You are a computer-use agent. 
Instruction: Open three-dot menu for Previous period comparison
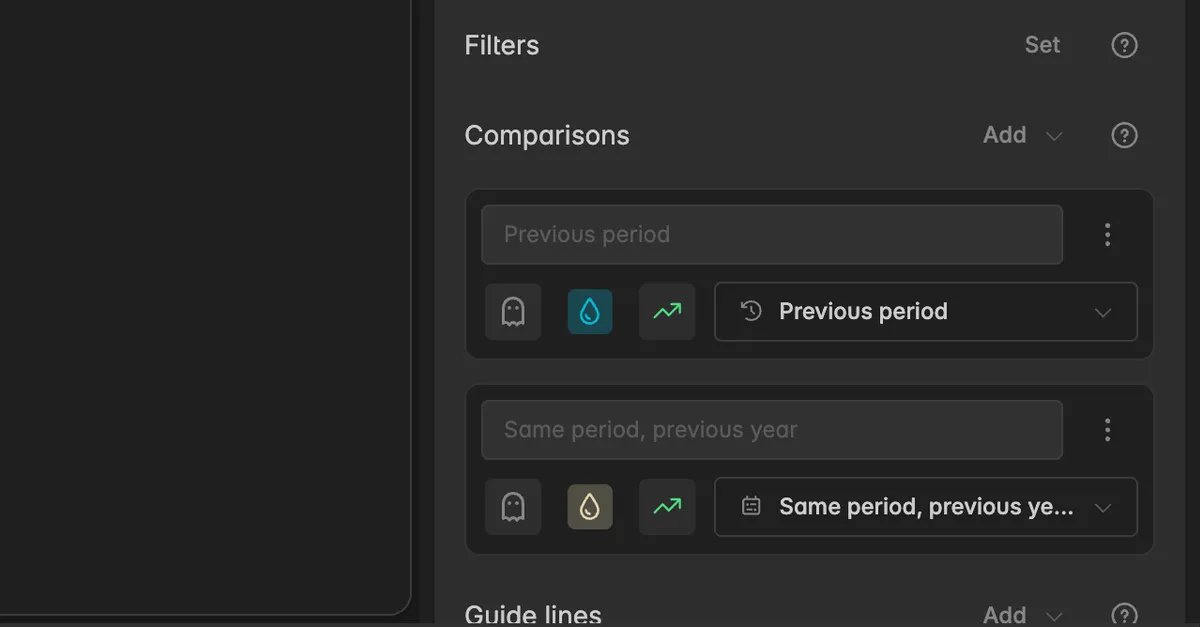click(x=1107, y=234)
